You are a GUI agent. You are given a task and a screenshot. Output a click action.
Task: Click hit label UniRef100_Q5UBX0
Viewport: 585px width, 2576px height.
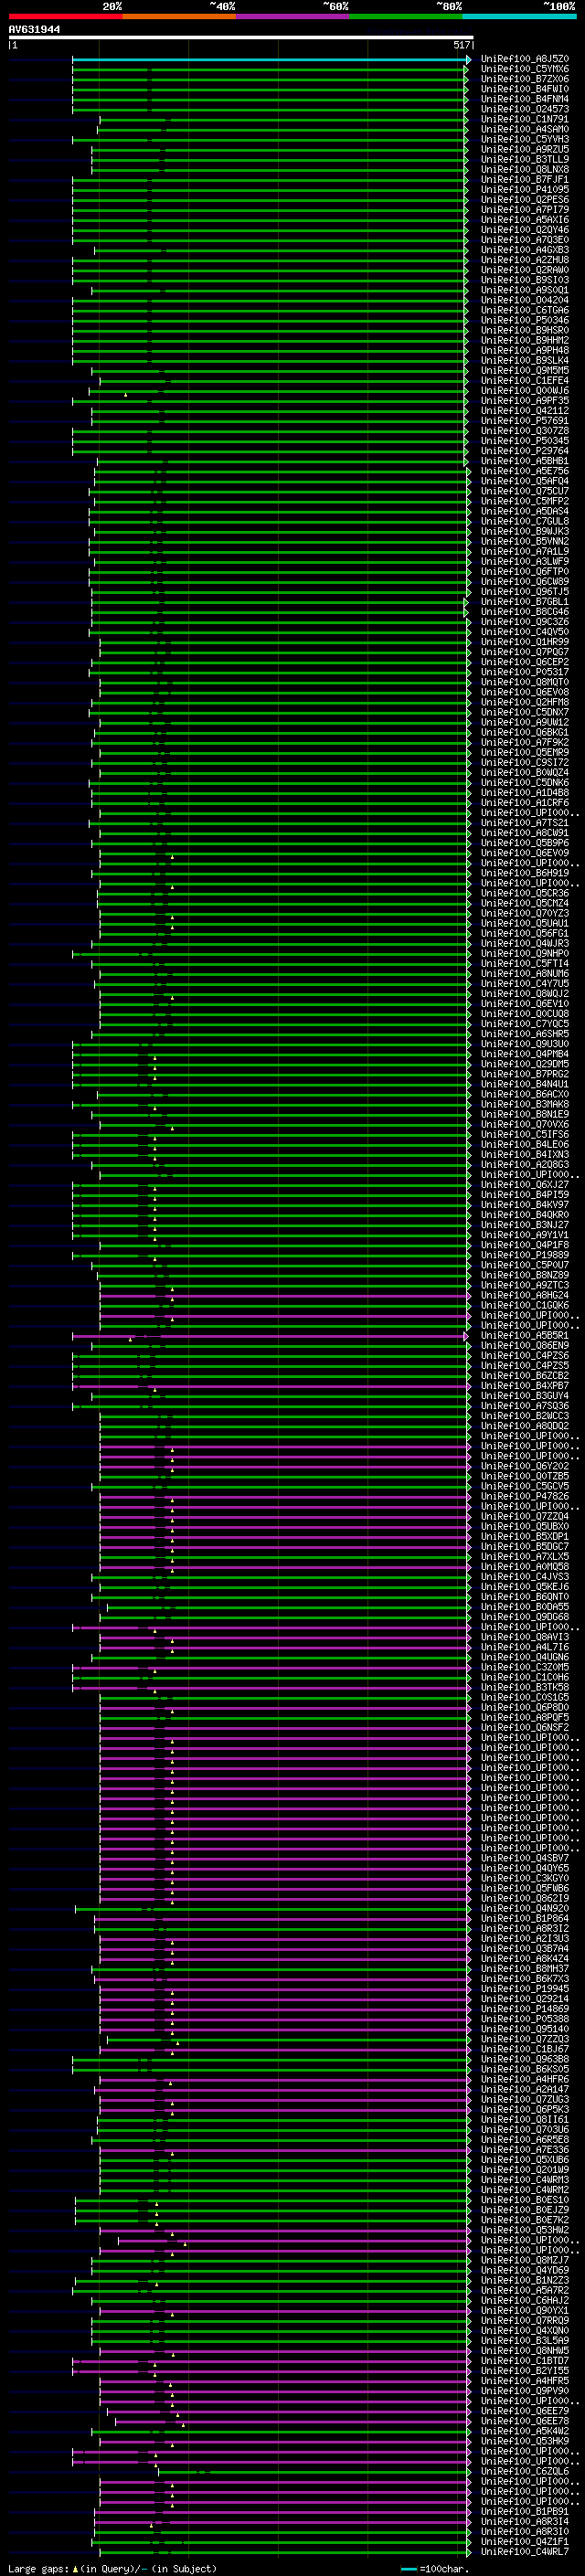[524, 1526]
